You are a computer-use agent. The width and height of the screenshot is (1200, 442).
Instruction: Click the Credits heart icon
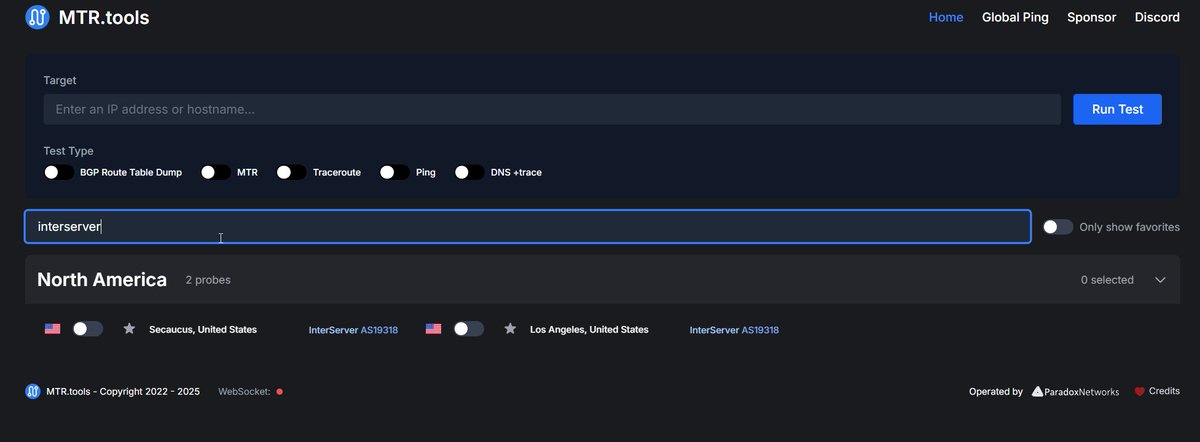click(1139, 392)
